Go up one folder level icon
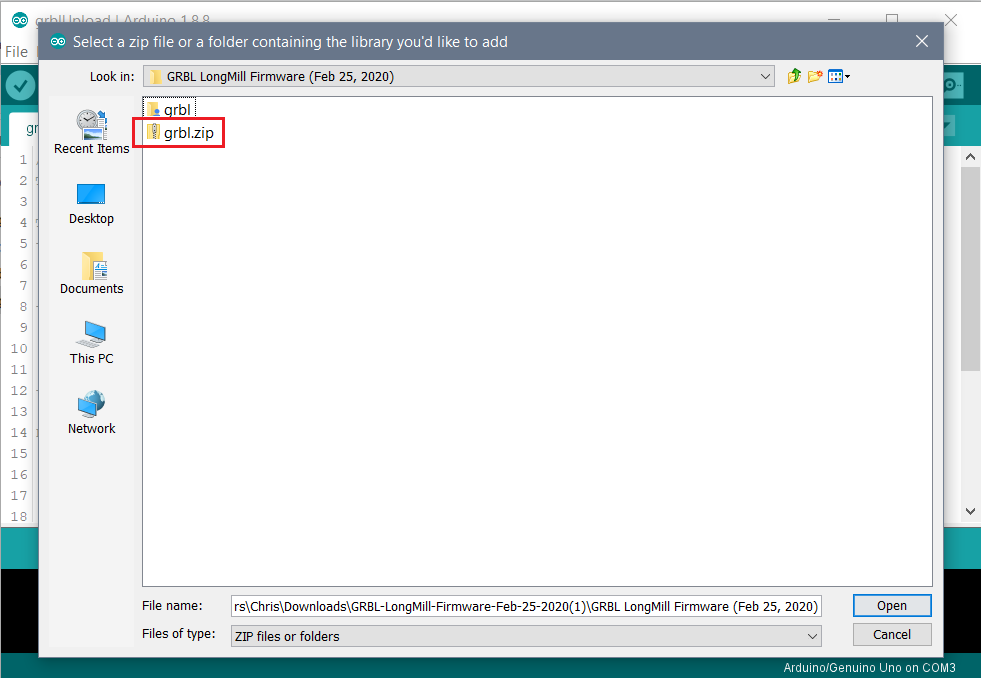Image resolution: width=981 pixels, height=678 pixels. tap(794, 76)
